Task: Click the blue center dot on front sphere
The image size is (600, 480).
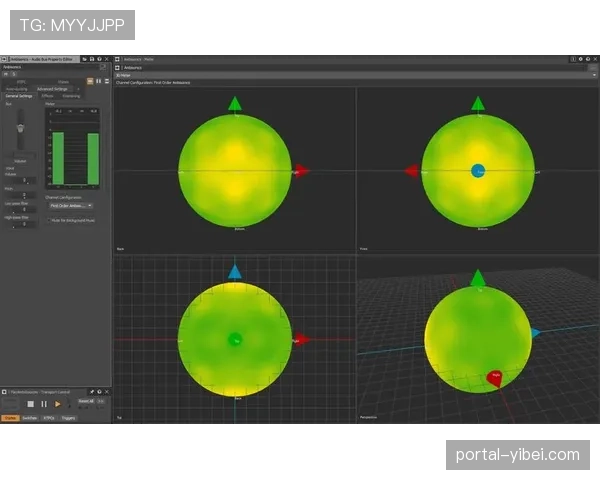Action: [478, 171]
